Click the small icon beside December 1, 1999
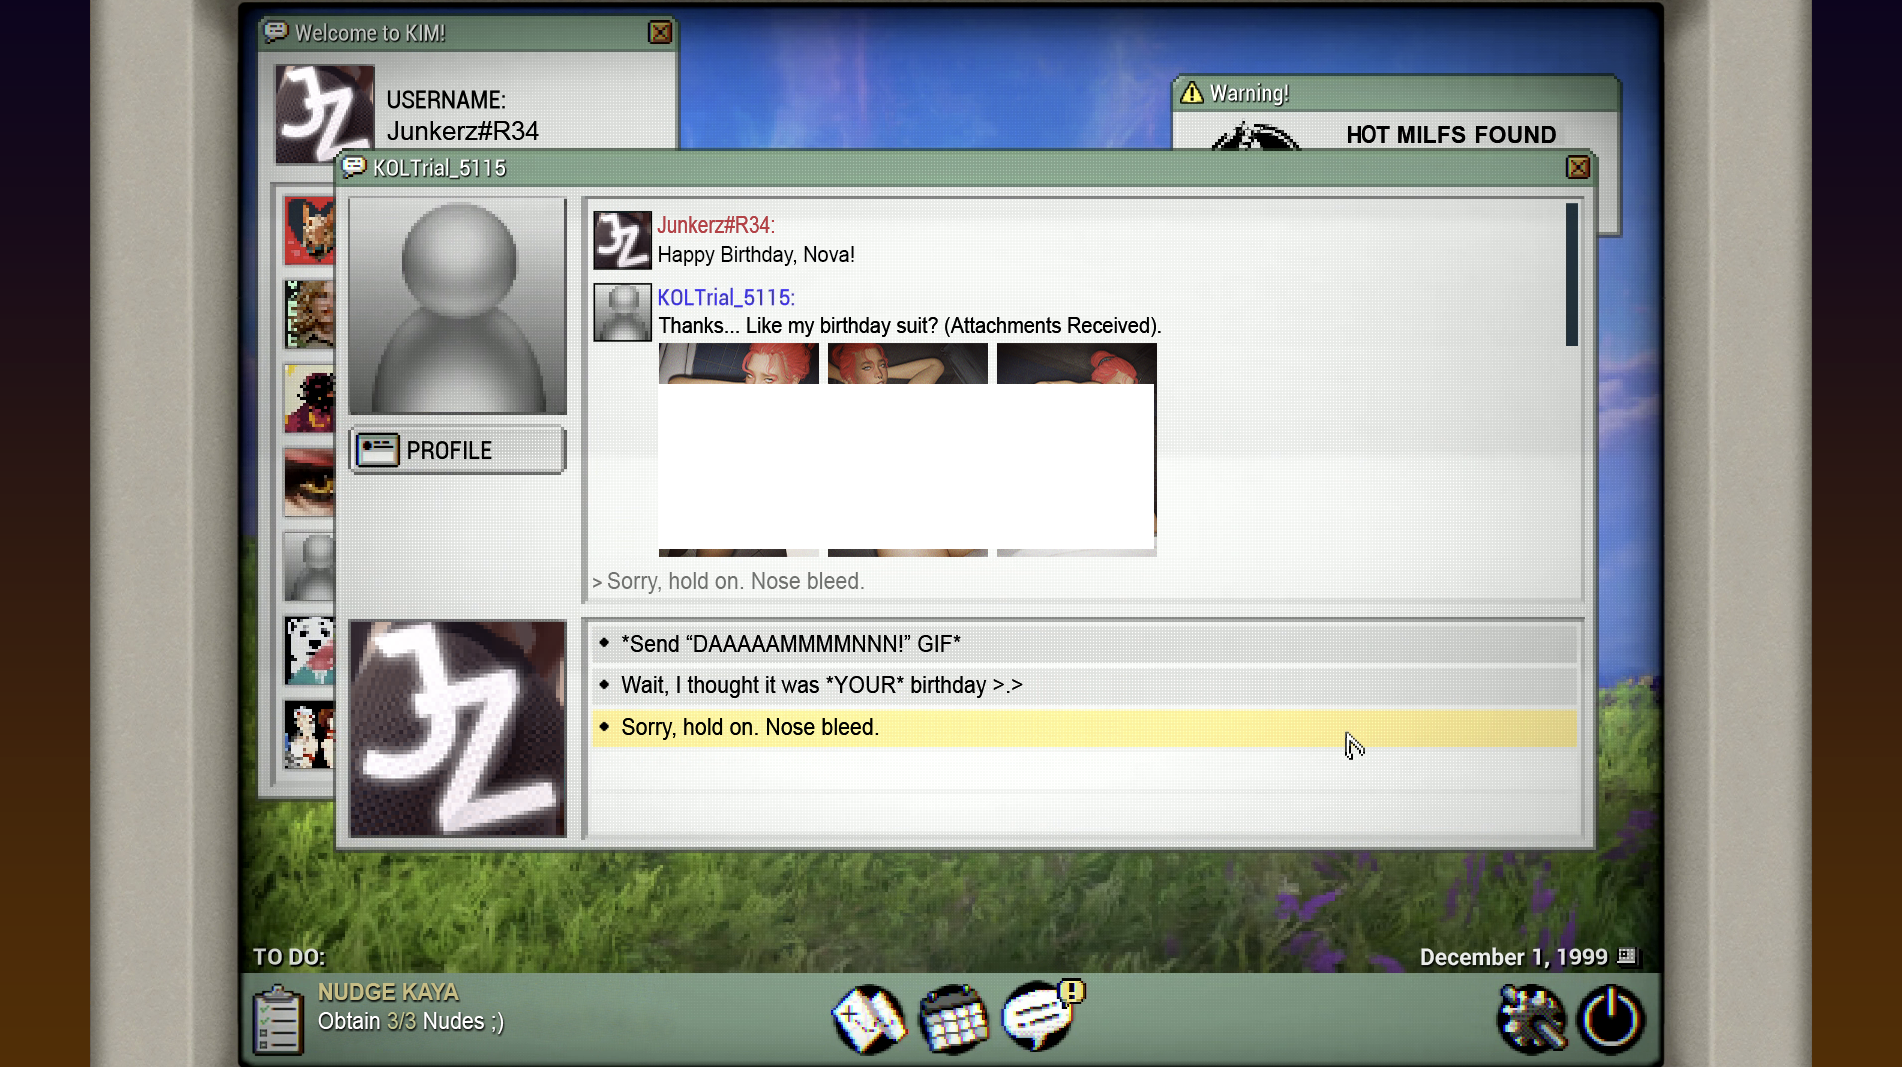Image resolution: width=1902 pixels, height=1067 pixels. [1627, 956]
